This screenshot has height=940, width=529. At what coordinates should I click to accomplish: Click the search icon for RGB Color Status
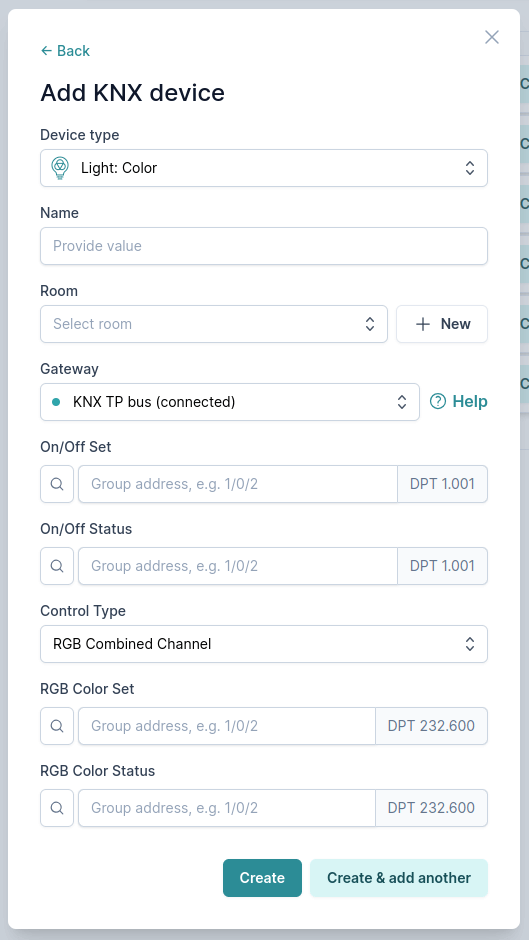(57, 808)
